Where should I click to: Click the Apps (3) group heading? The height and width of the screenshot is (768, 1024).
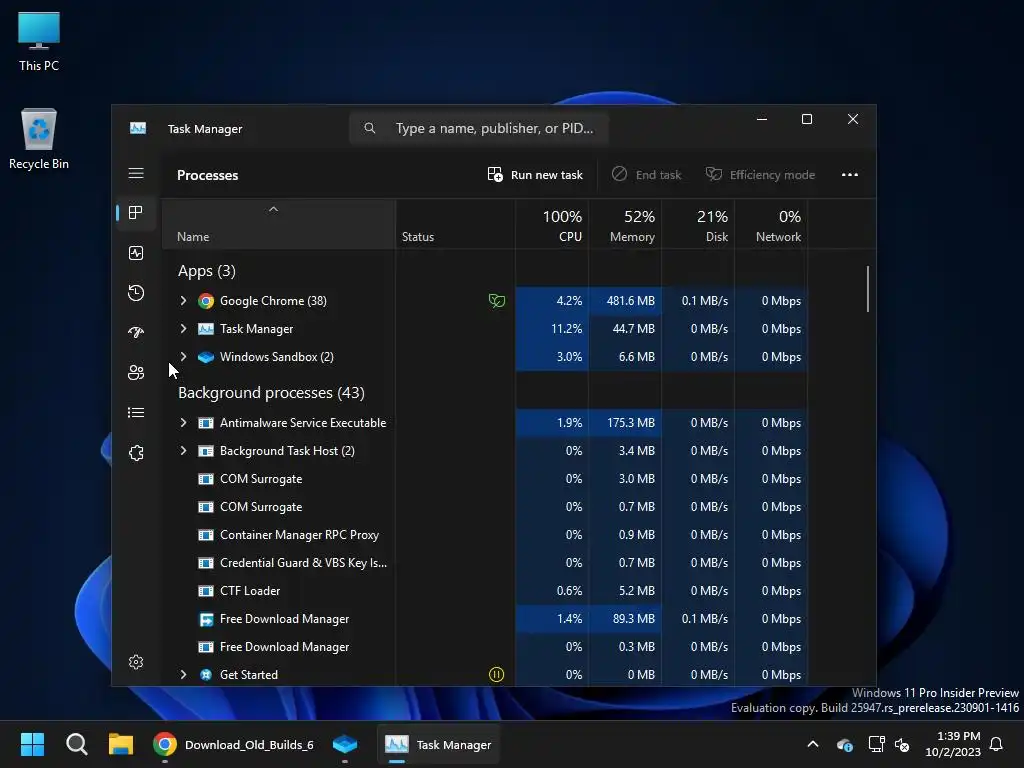(x=206, y=271)
